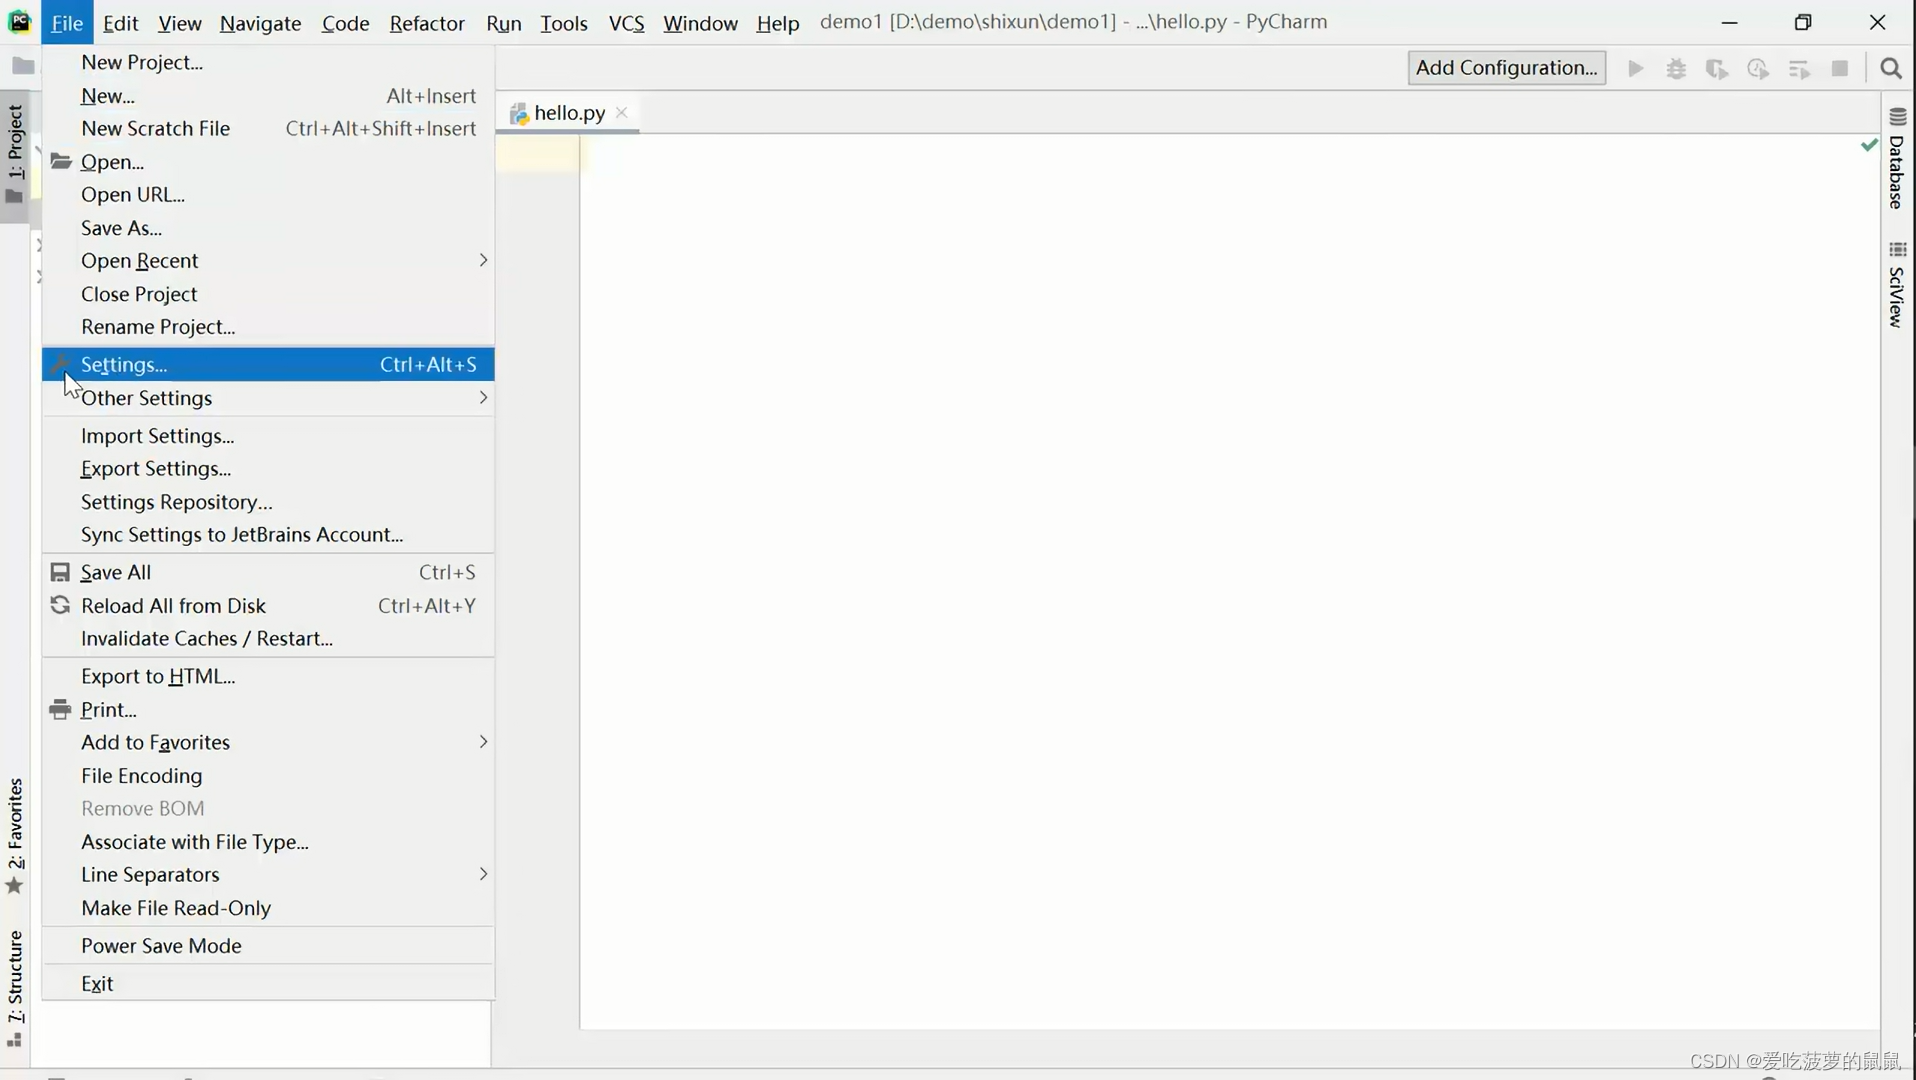
Task: Choose Invalidate Caches / Restart...
Action: point(268,639)
